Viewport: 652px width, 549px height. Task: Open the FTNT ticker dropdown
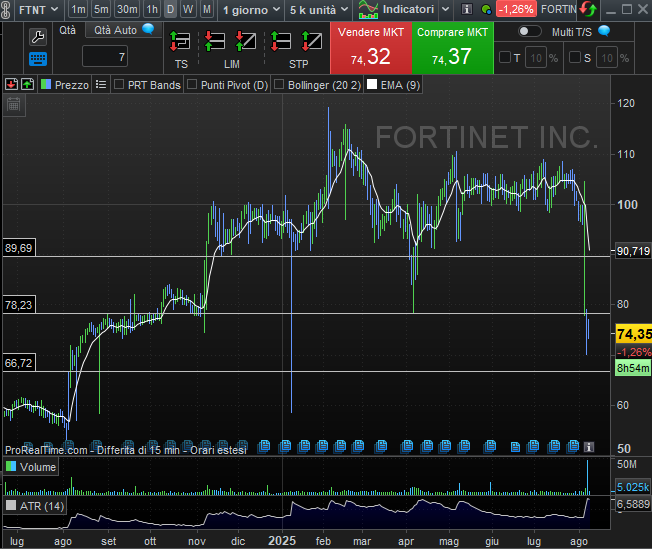[x=39, y=9]
